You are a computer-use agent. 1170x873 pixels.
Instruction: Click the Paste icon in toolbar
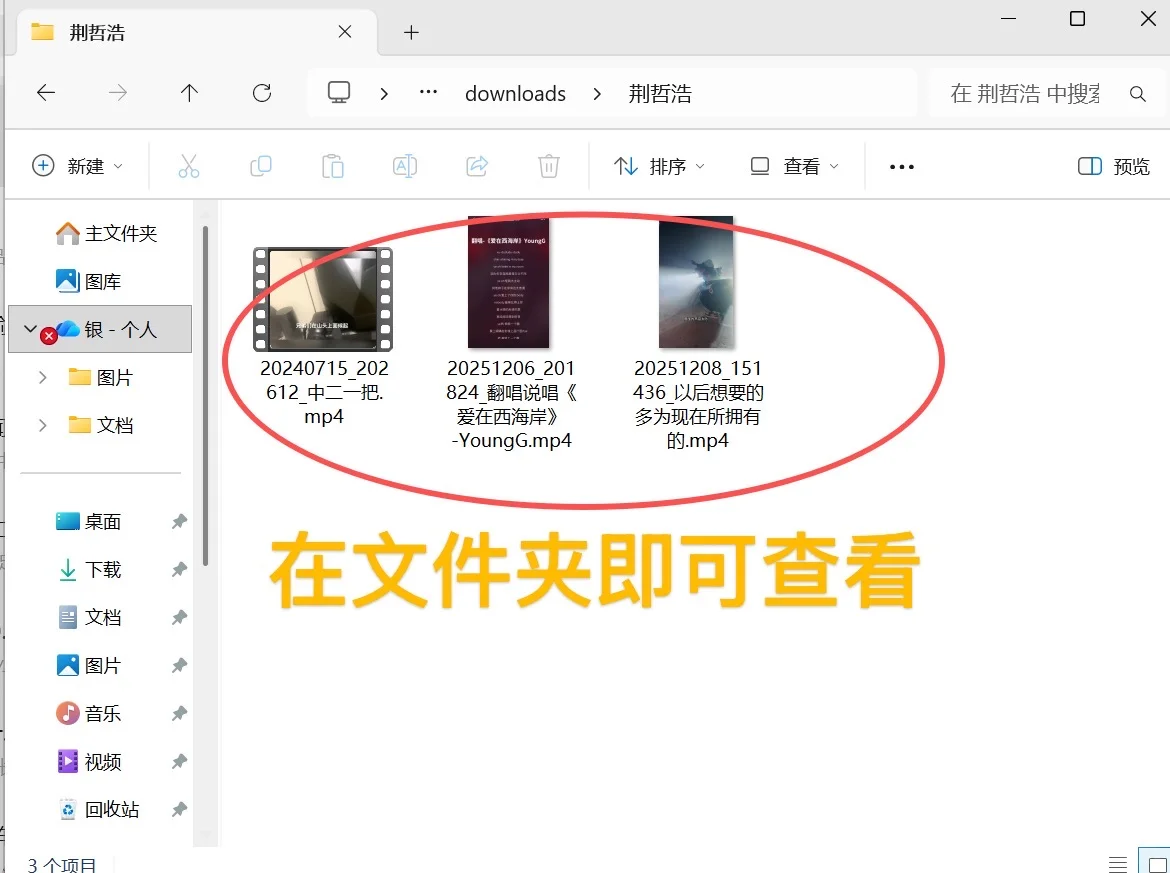coord(333,166)
